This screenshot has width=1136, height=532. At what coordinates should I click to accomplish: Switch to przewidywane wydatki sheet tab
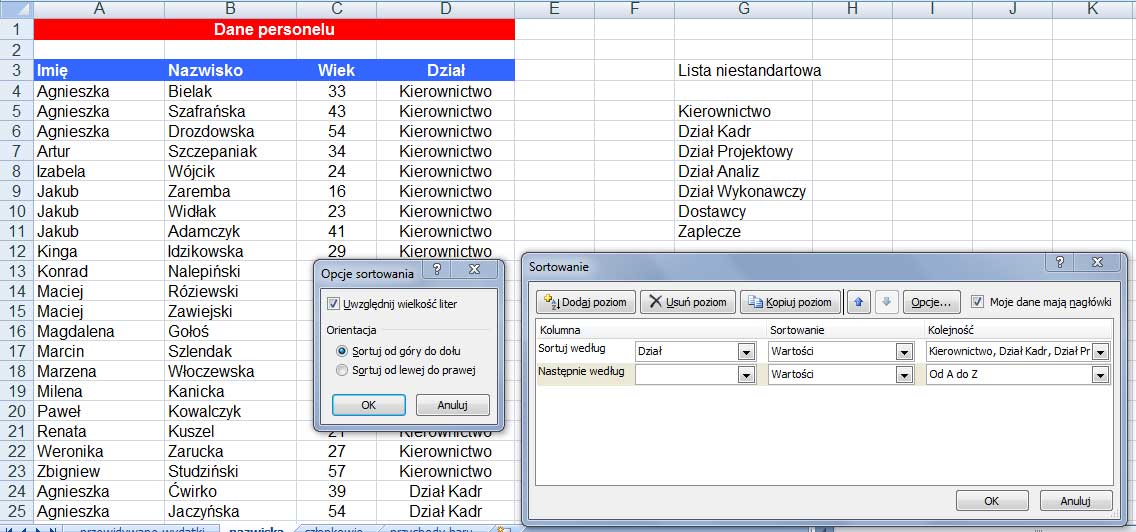[x=141, y=528]
